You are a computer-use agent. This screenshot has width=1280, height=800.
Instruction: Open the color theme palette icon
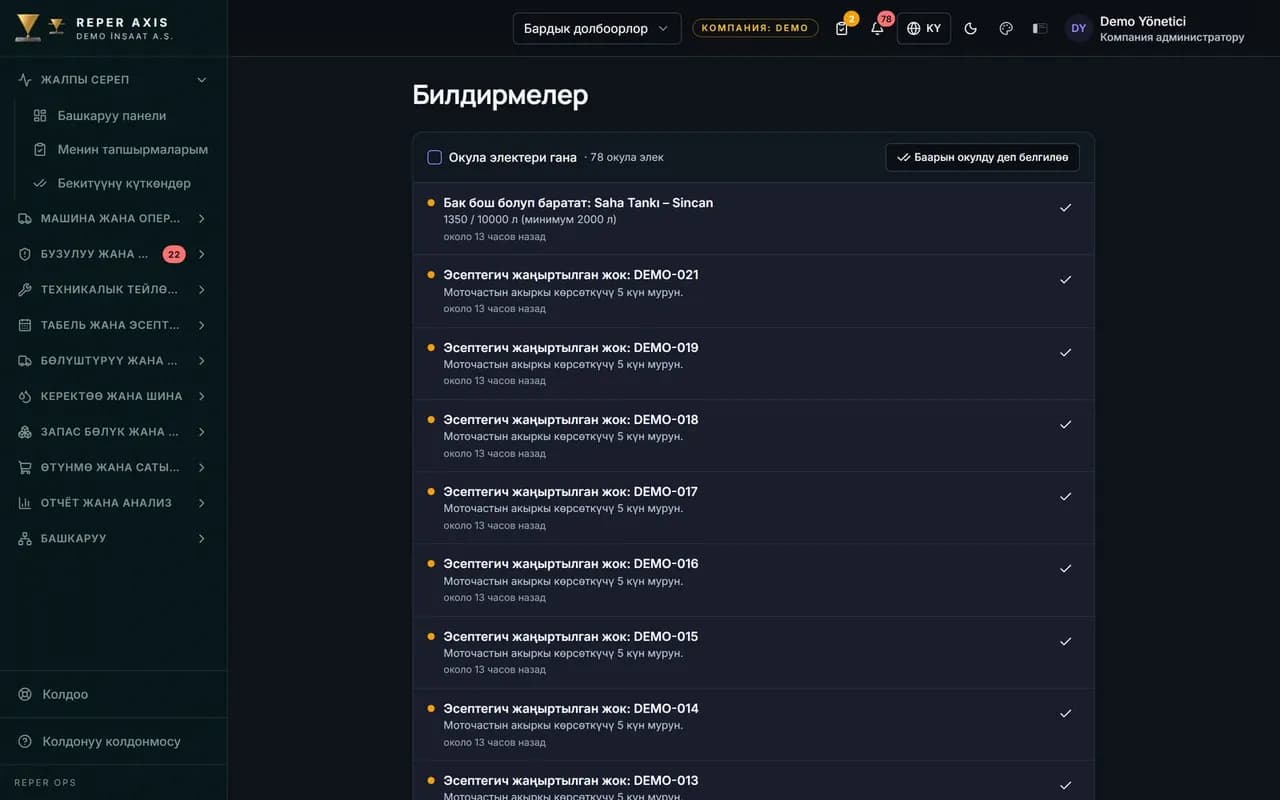(x=1006, y=28)
